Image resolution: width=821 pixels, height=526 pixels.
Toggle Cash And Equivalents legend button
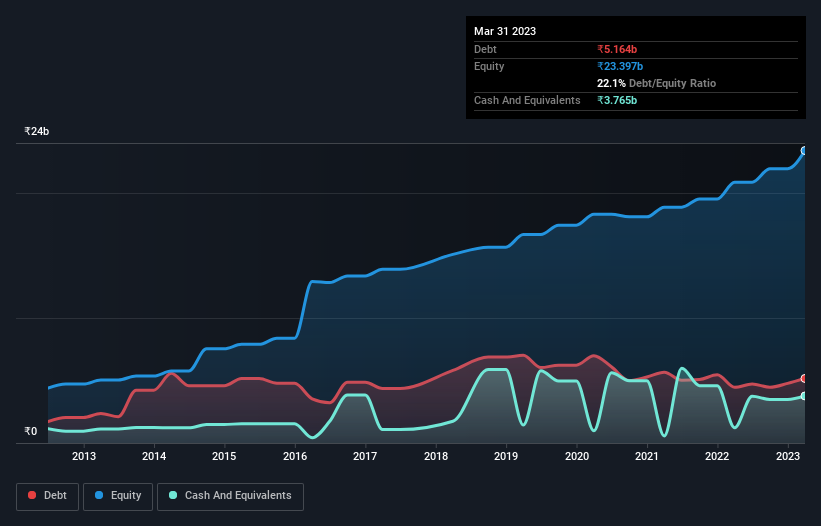230,496
